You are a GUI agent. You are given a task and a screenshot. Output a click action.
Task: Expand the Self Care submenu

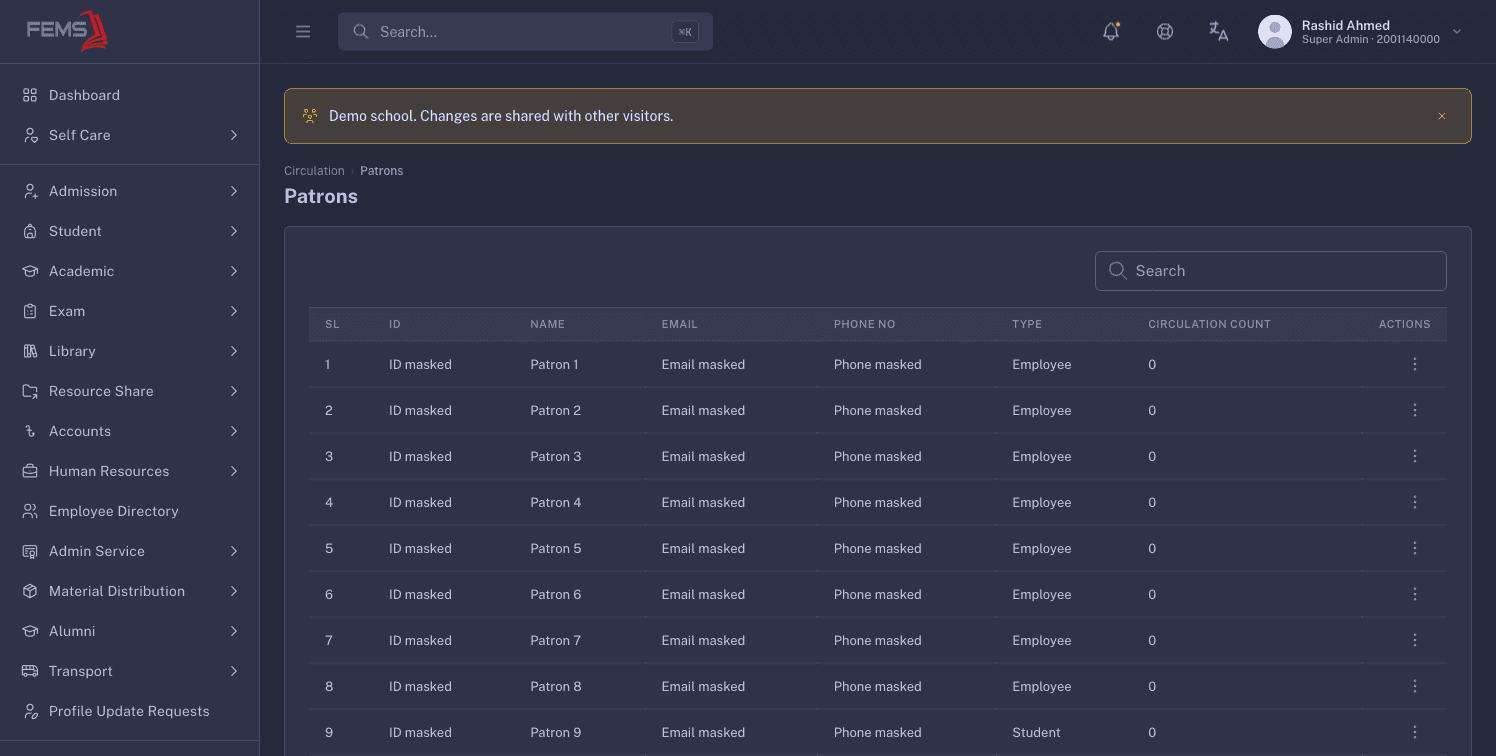[130, 135]
